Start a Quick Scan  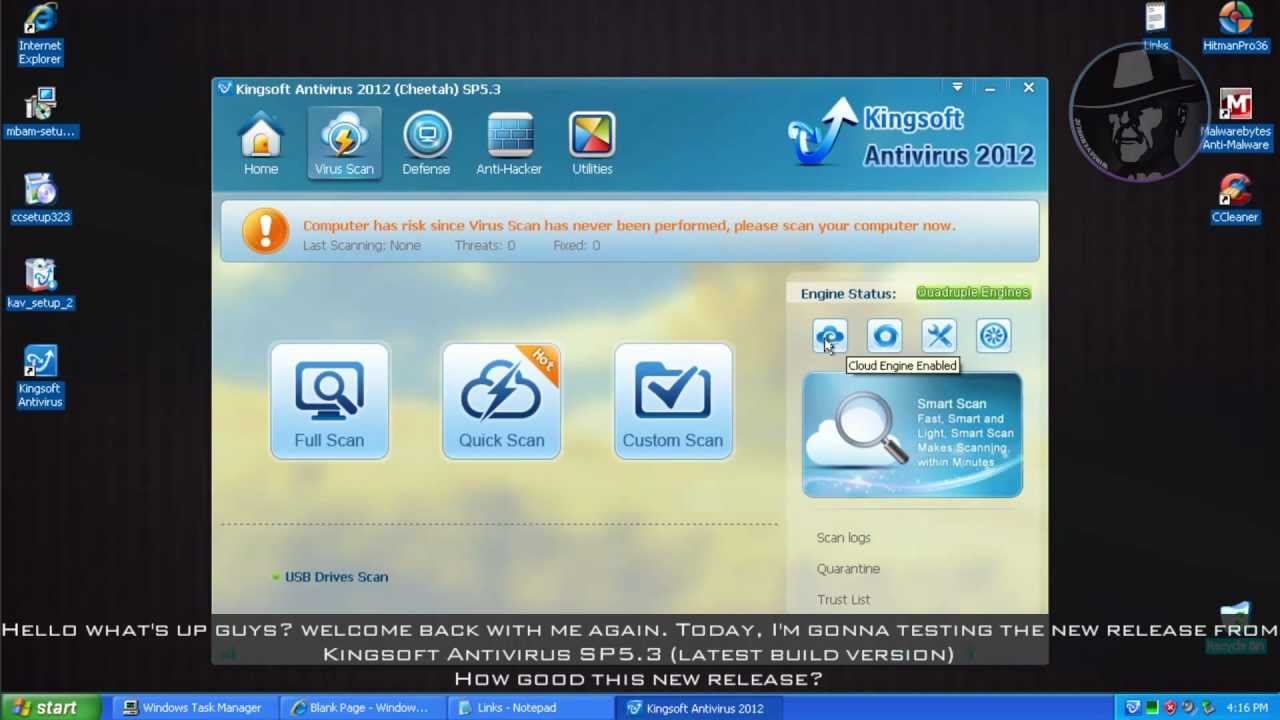tap(501, 401)
